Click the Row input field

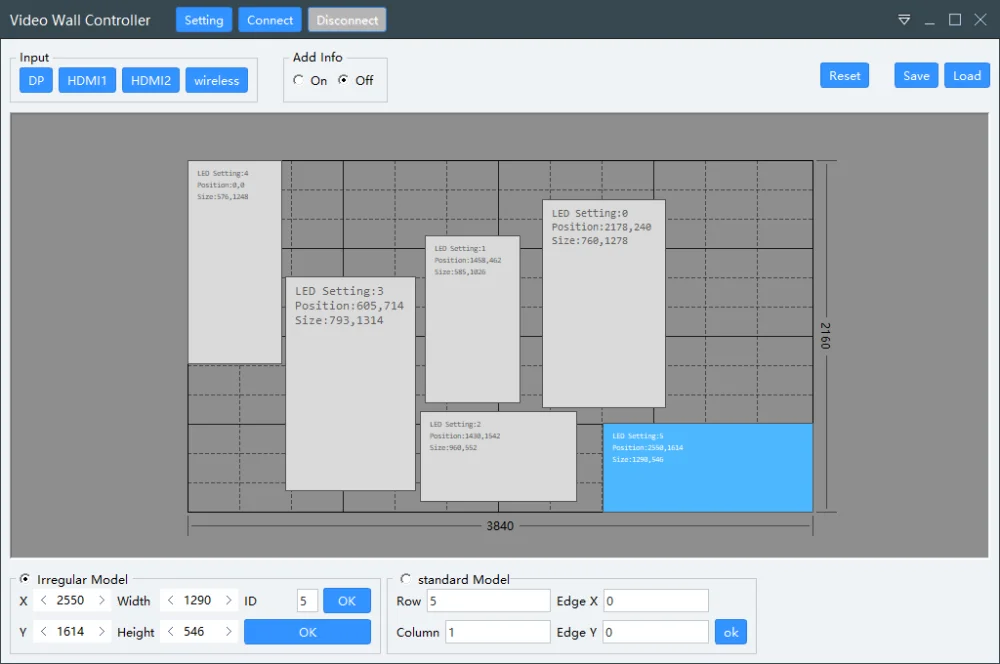click(x=489, y=601)
